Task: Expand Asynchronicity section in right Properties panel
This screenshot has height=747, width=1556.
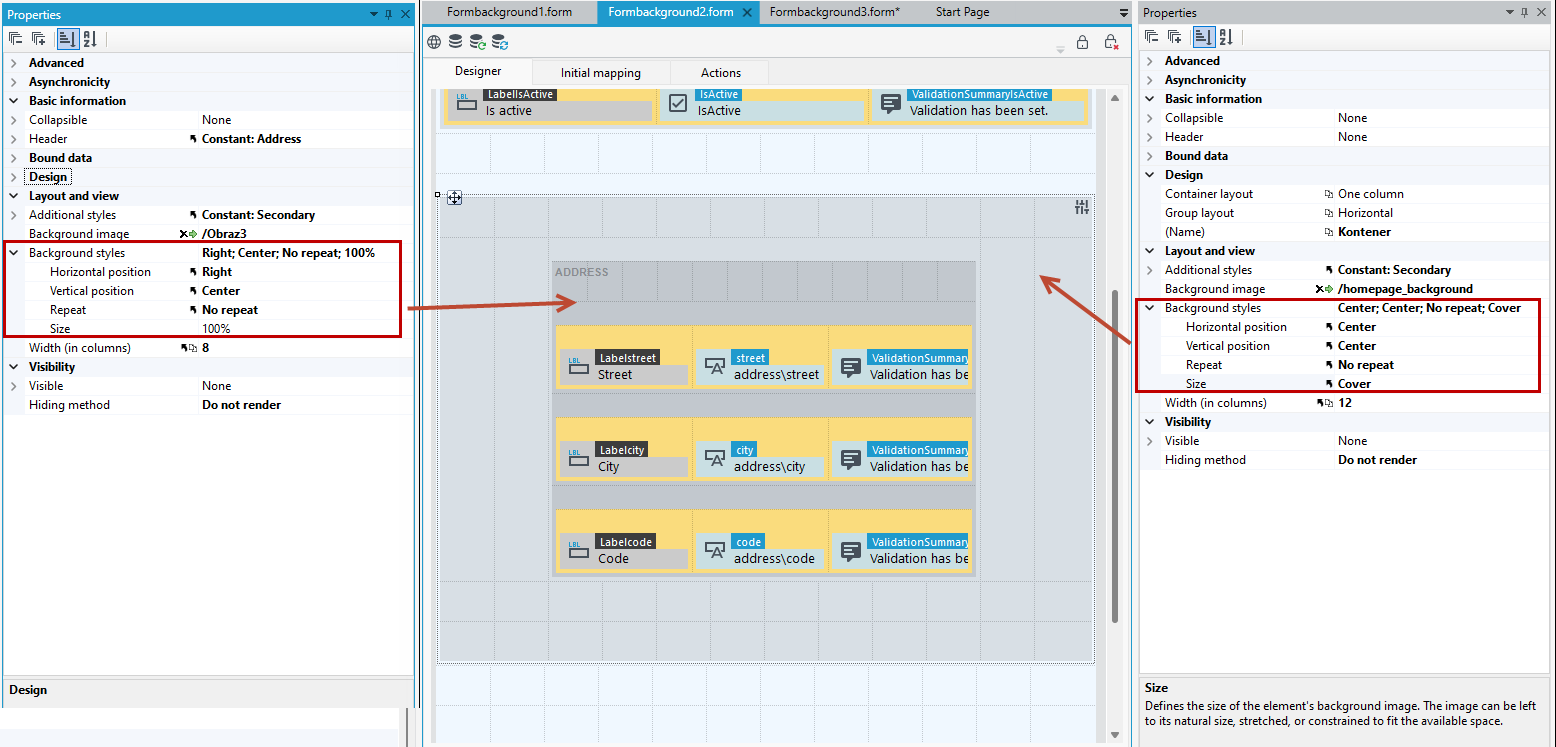Action: coord(1150,80)
